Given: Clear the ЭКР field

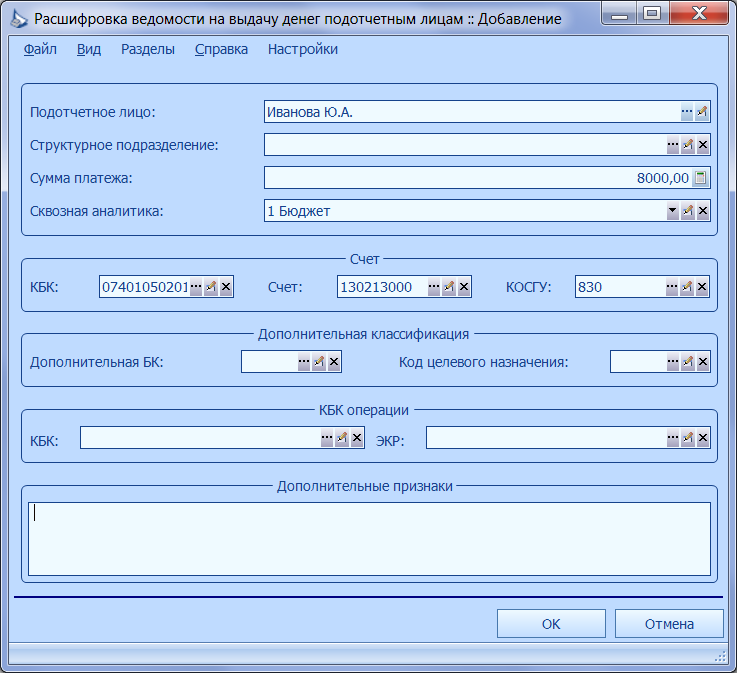Looking at the screenshot, I should click(x=703, y=438).
